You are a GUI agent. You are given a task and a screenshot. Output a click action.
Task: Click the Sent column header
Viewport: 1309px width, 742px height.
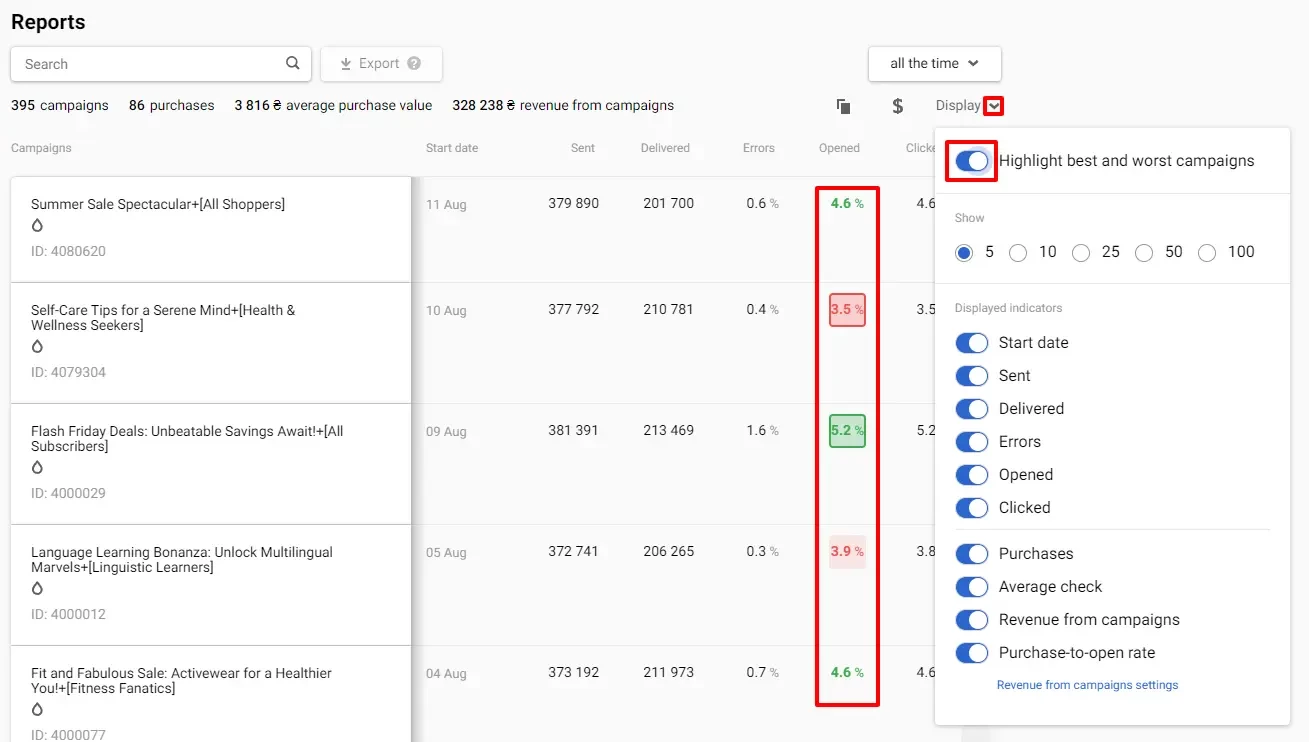pos(583,148)
